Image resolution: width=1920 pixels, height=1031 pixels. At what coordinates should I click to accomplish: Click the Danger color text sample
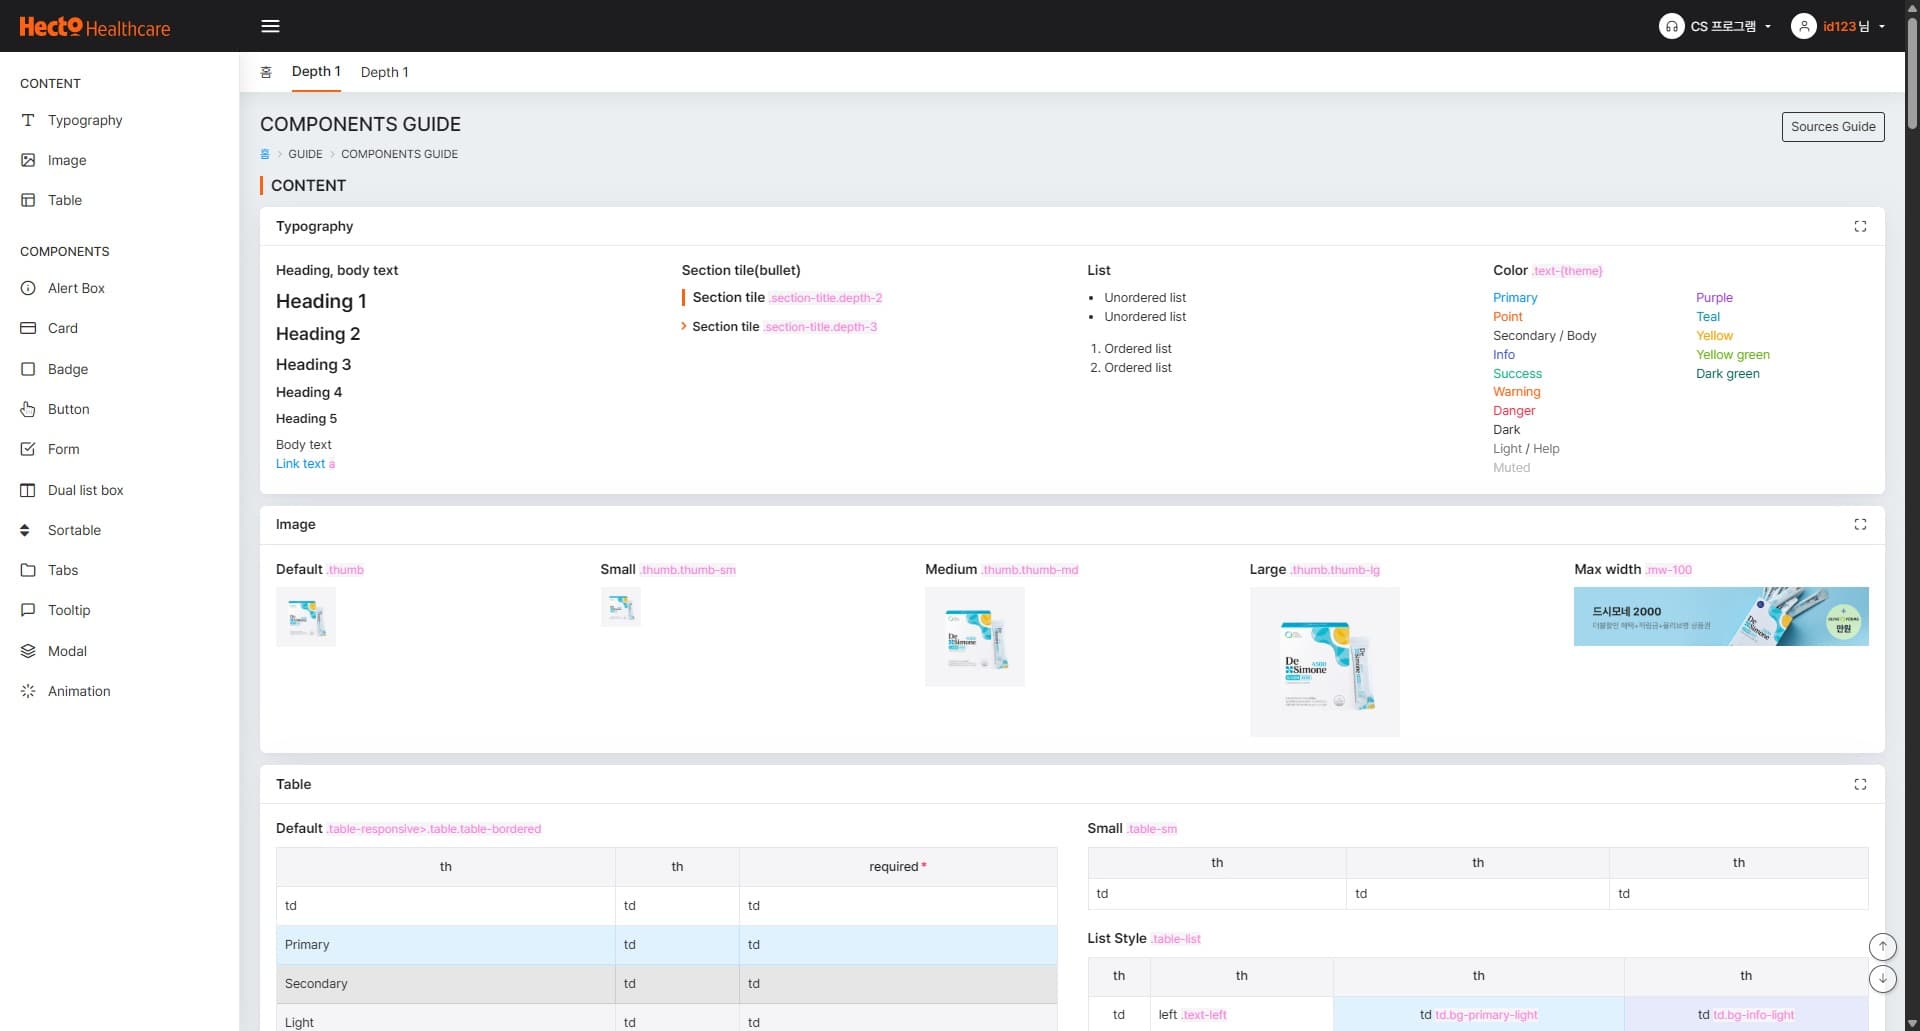1514,411
